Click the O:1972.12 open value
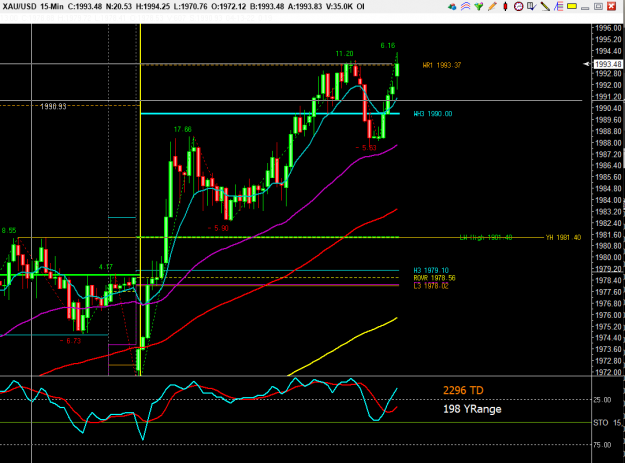625x463 pixels. tap(229, 7)
